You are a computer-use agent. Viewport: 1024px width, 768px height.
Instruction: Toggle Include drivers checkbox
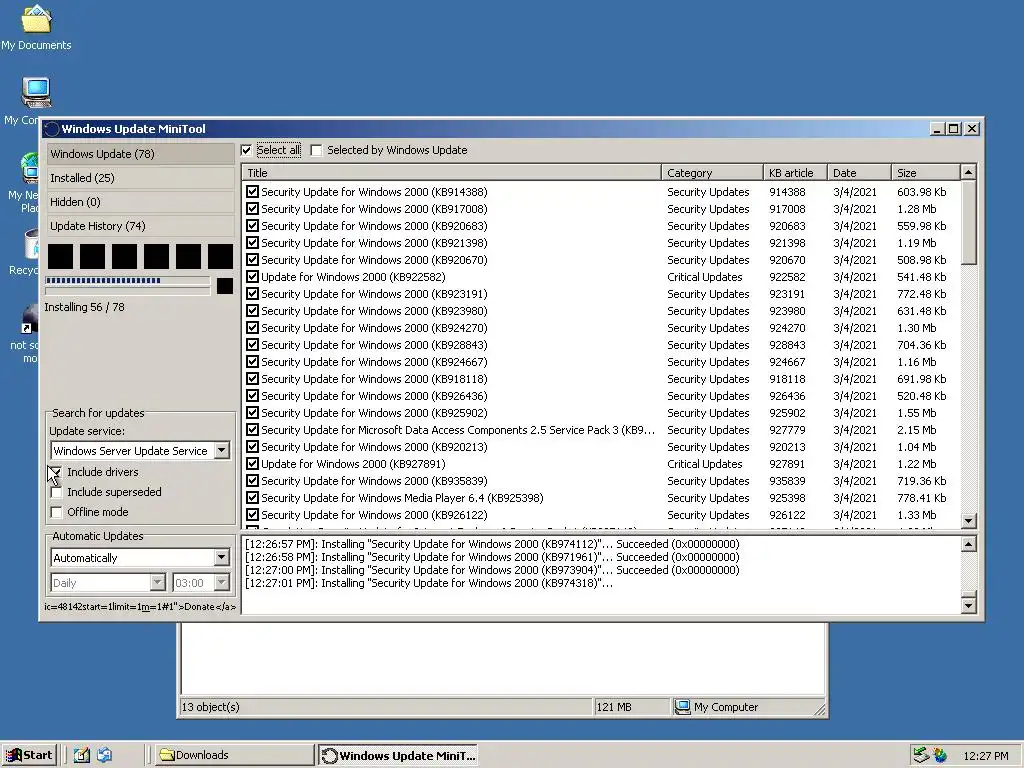(x=57, y=472)
